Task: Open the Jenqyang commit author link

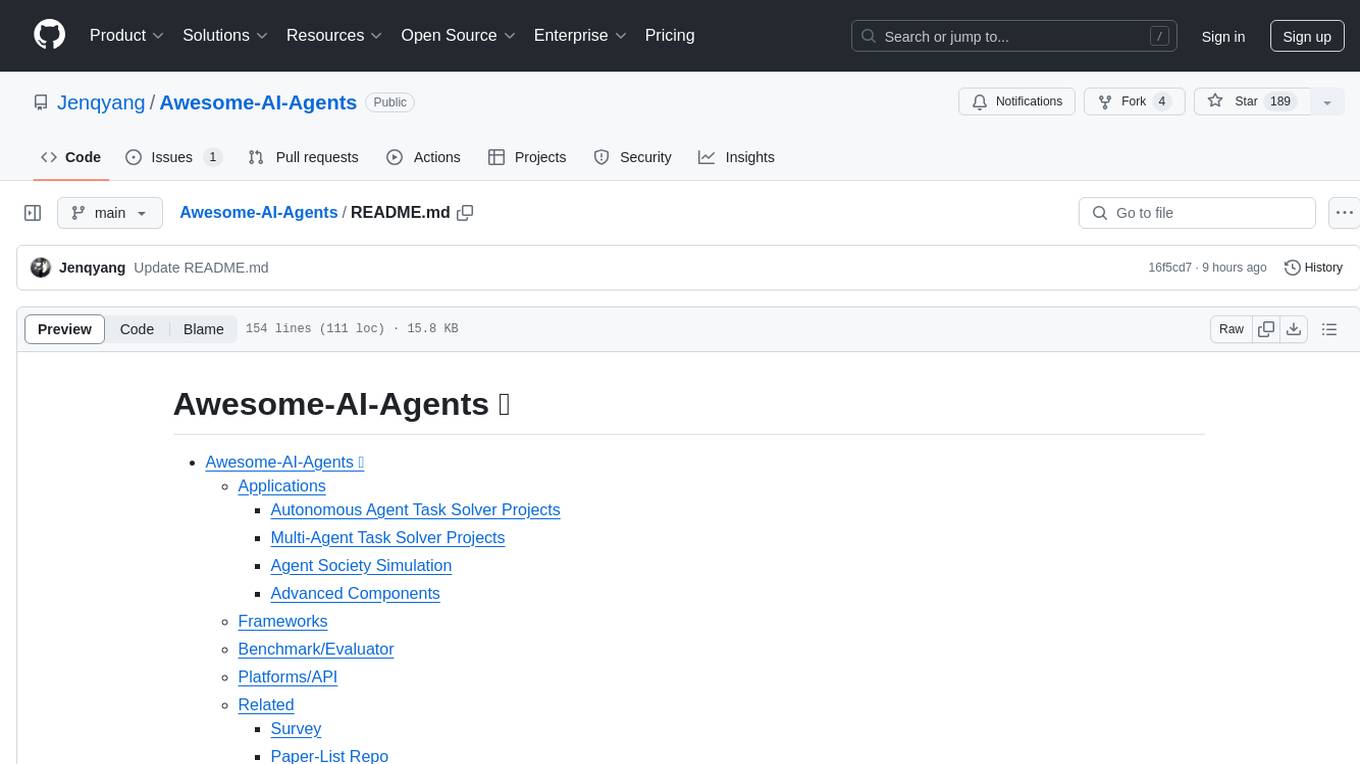Action: [x=92, y=268]
